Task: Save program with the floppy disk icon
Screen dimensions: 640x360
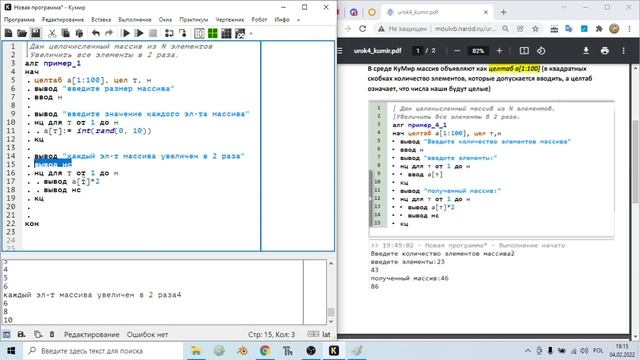Action: pos(36,33)
